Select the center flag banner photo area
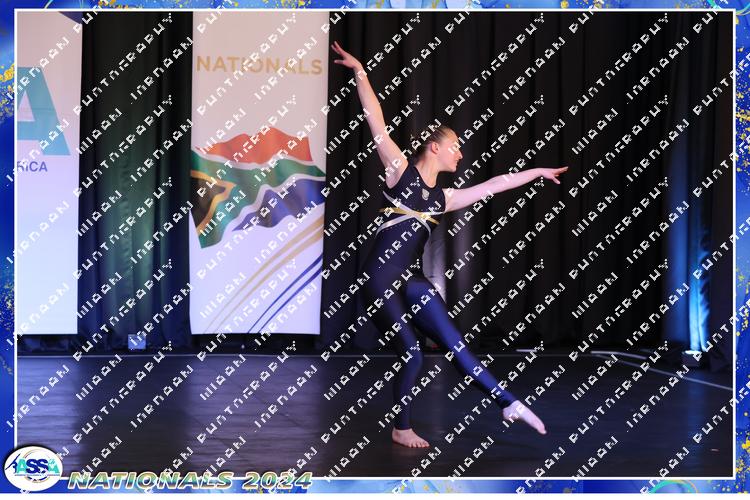 coord(259,170)
